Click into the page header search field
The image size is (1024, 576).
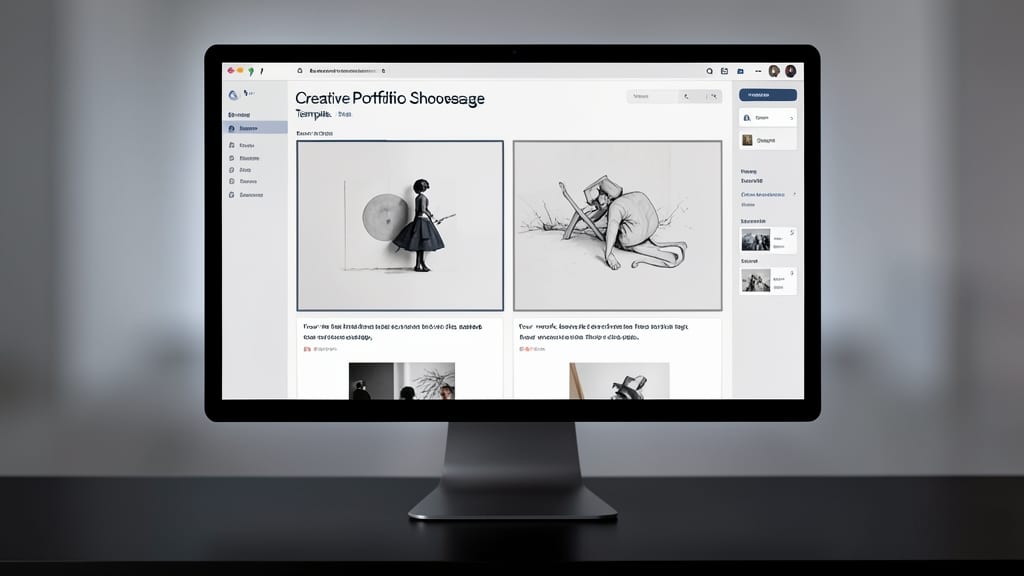[653, 96]
